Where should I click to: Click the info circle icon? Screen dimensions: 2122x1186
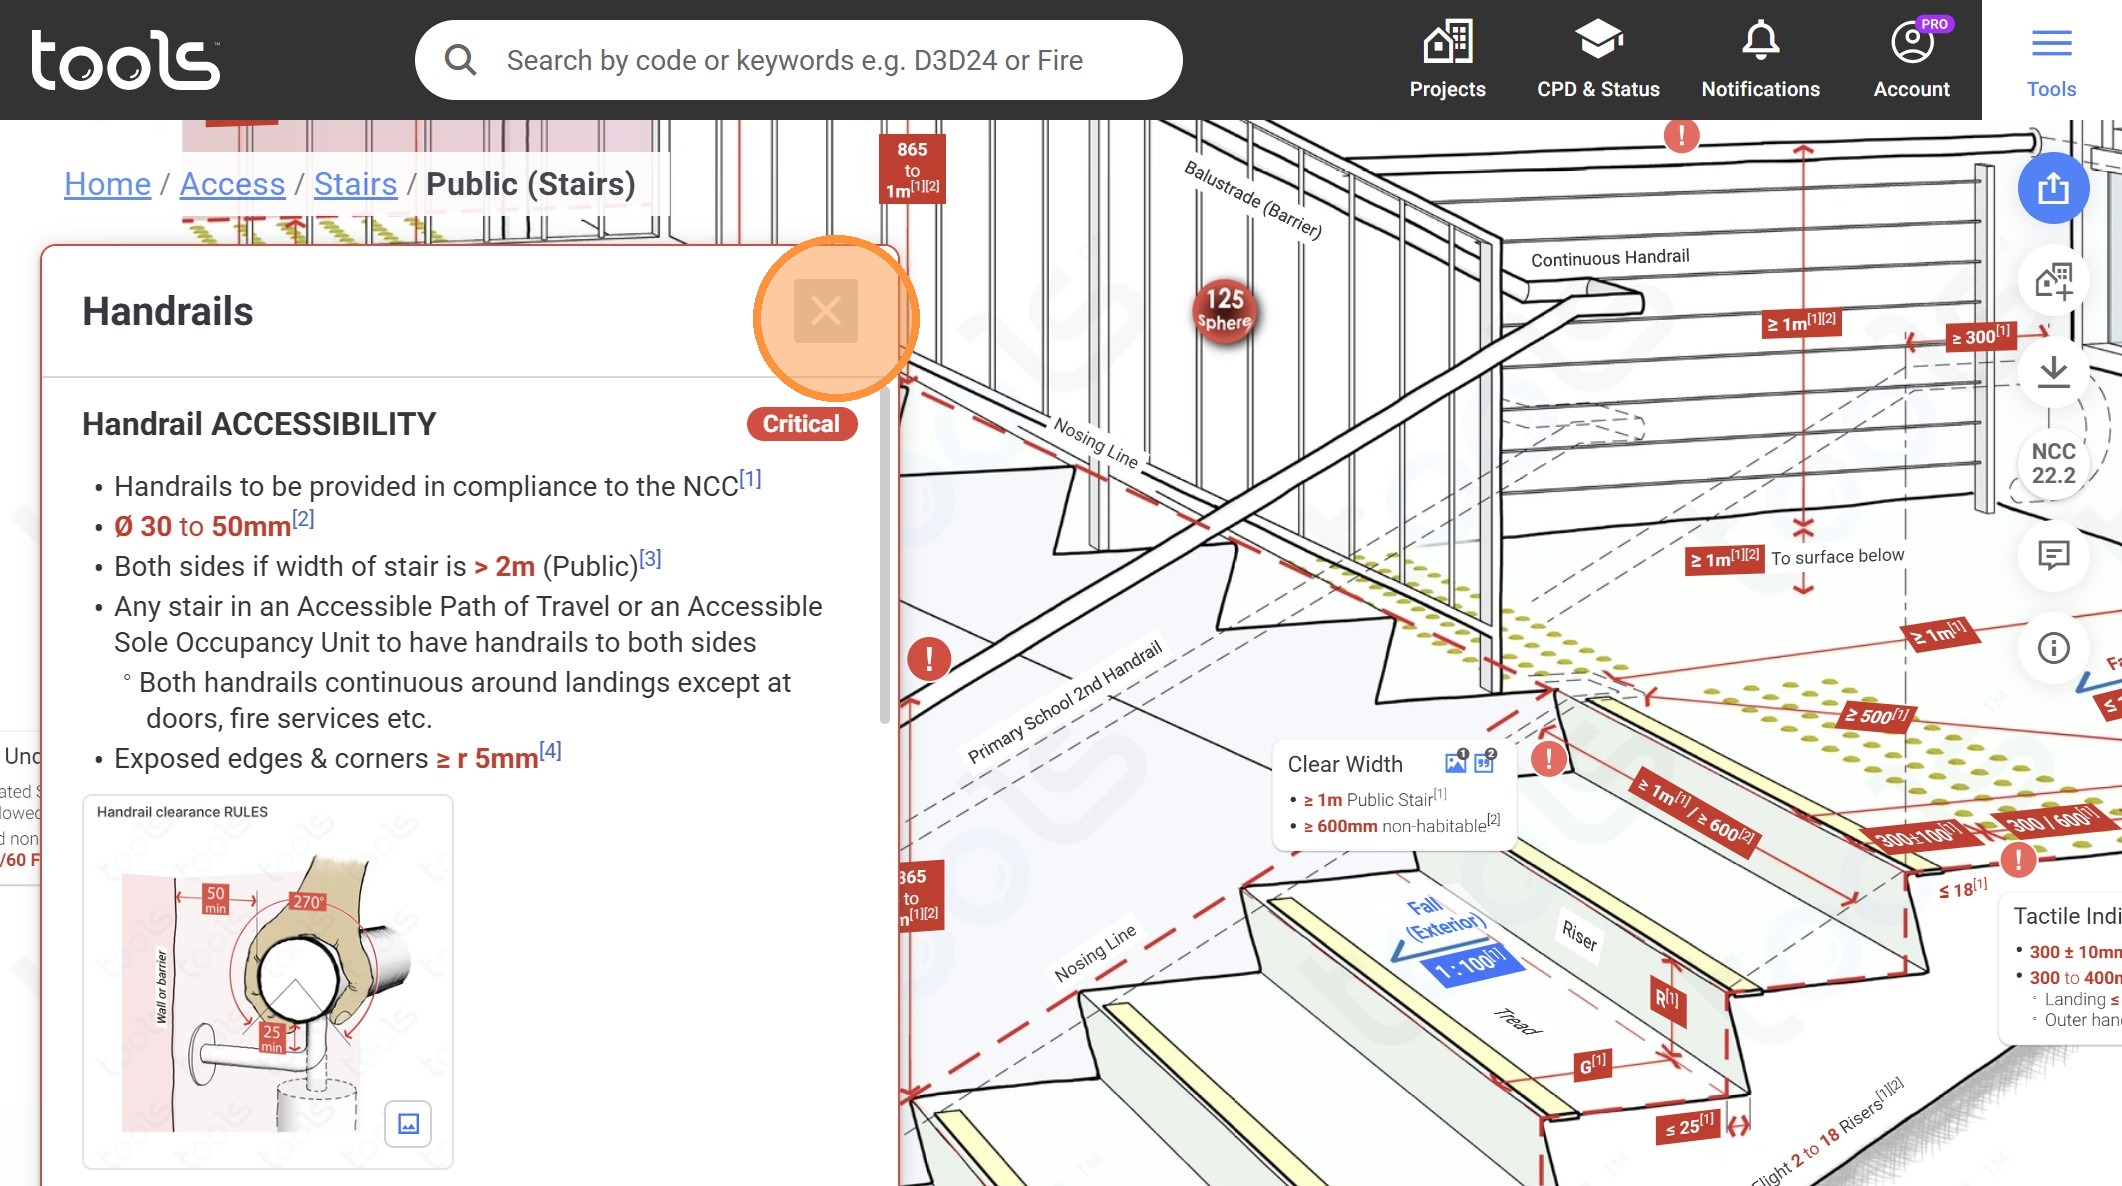(2053, 648)
